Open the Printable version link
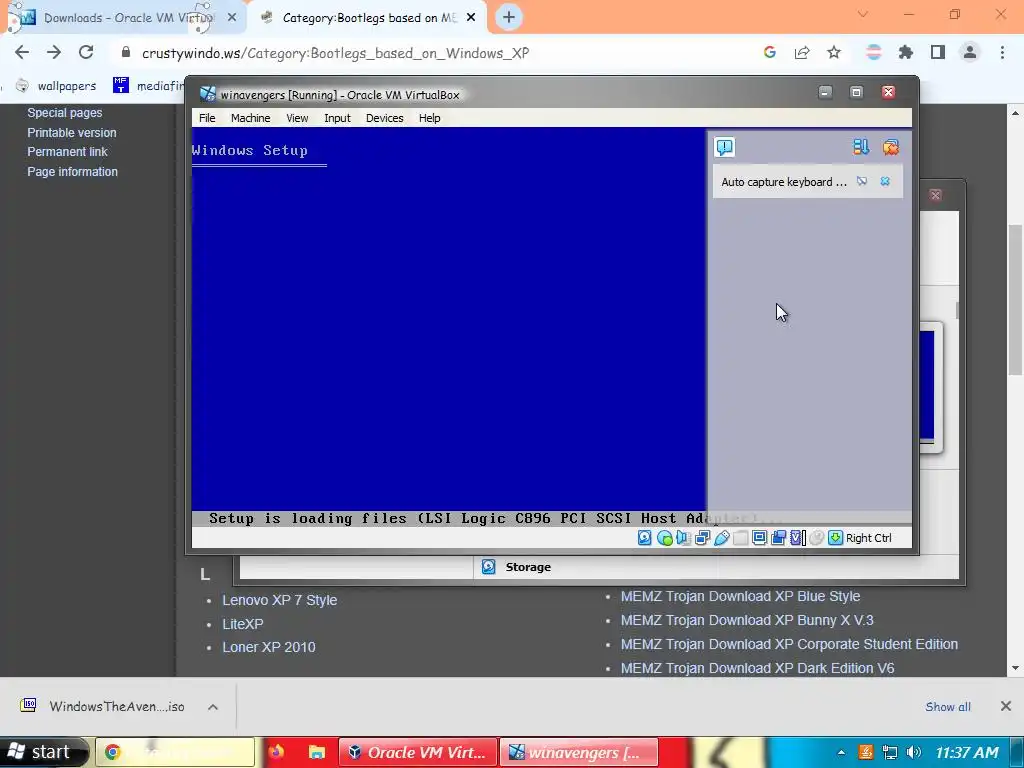 [x=72, y=133]
